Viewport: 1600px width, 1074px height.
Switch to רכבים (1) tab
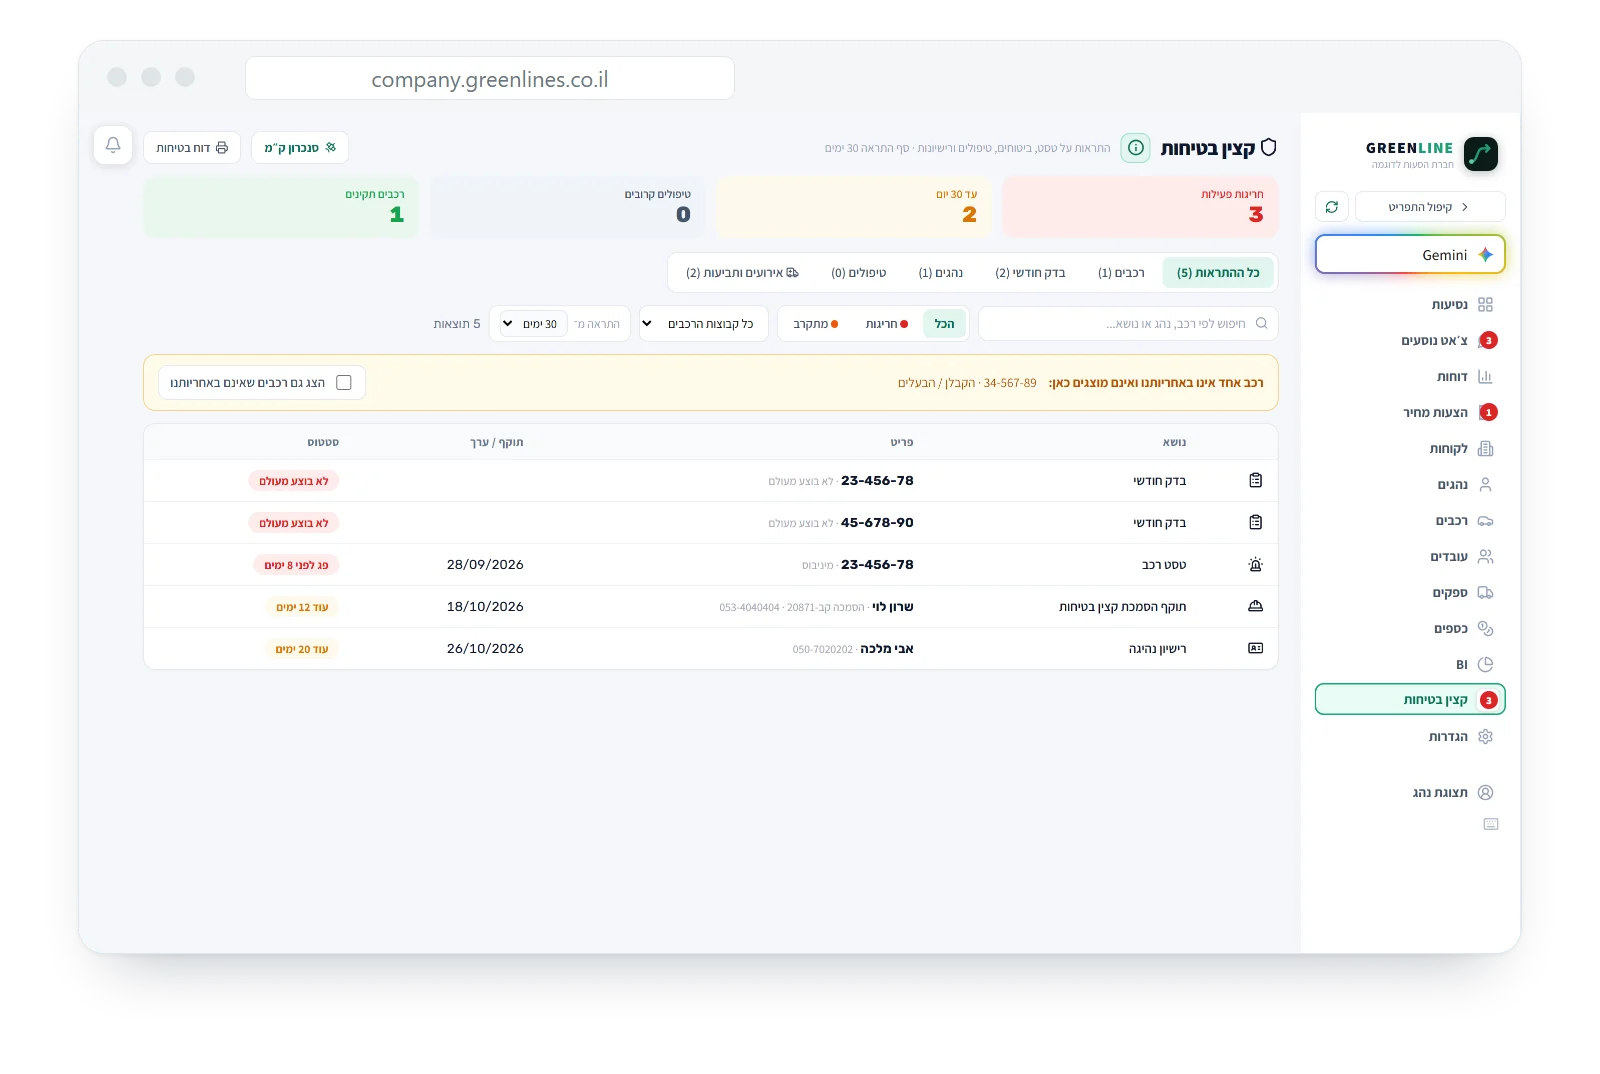pos(1121,272)
